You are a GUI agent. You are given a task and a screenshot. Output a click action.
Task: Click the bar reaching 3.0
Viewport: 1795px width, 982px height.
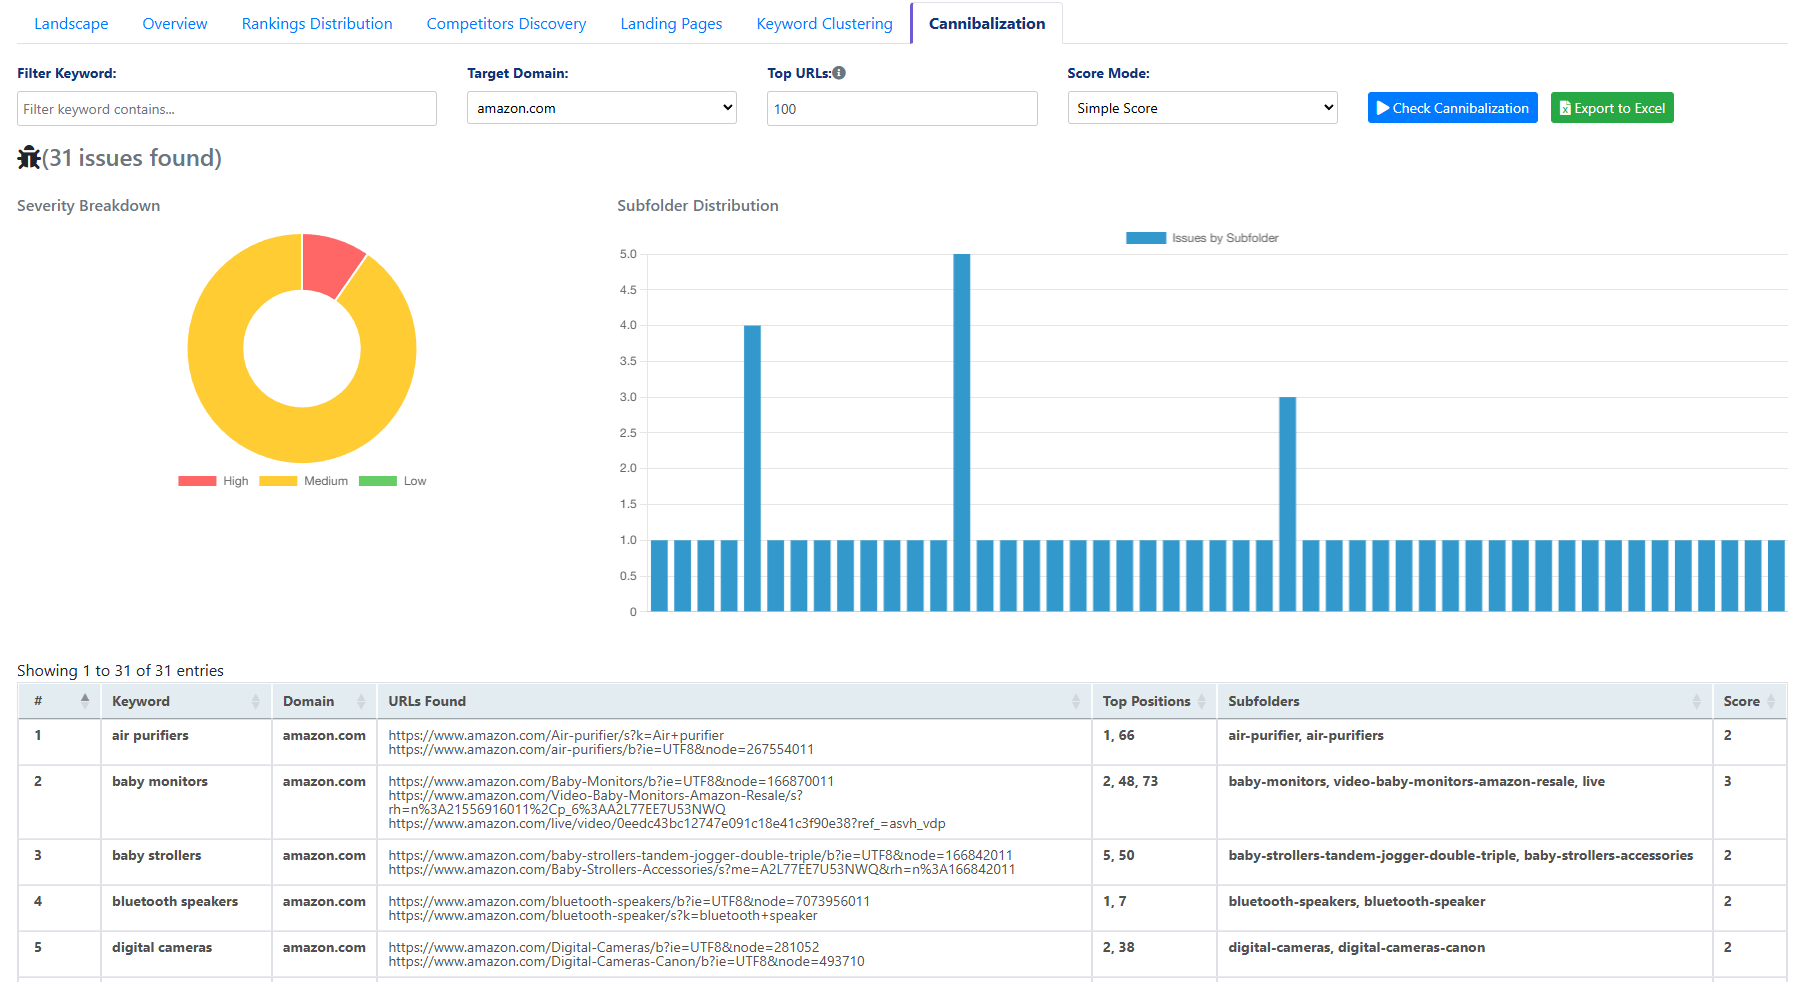[1288, 504]
